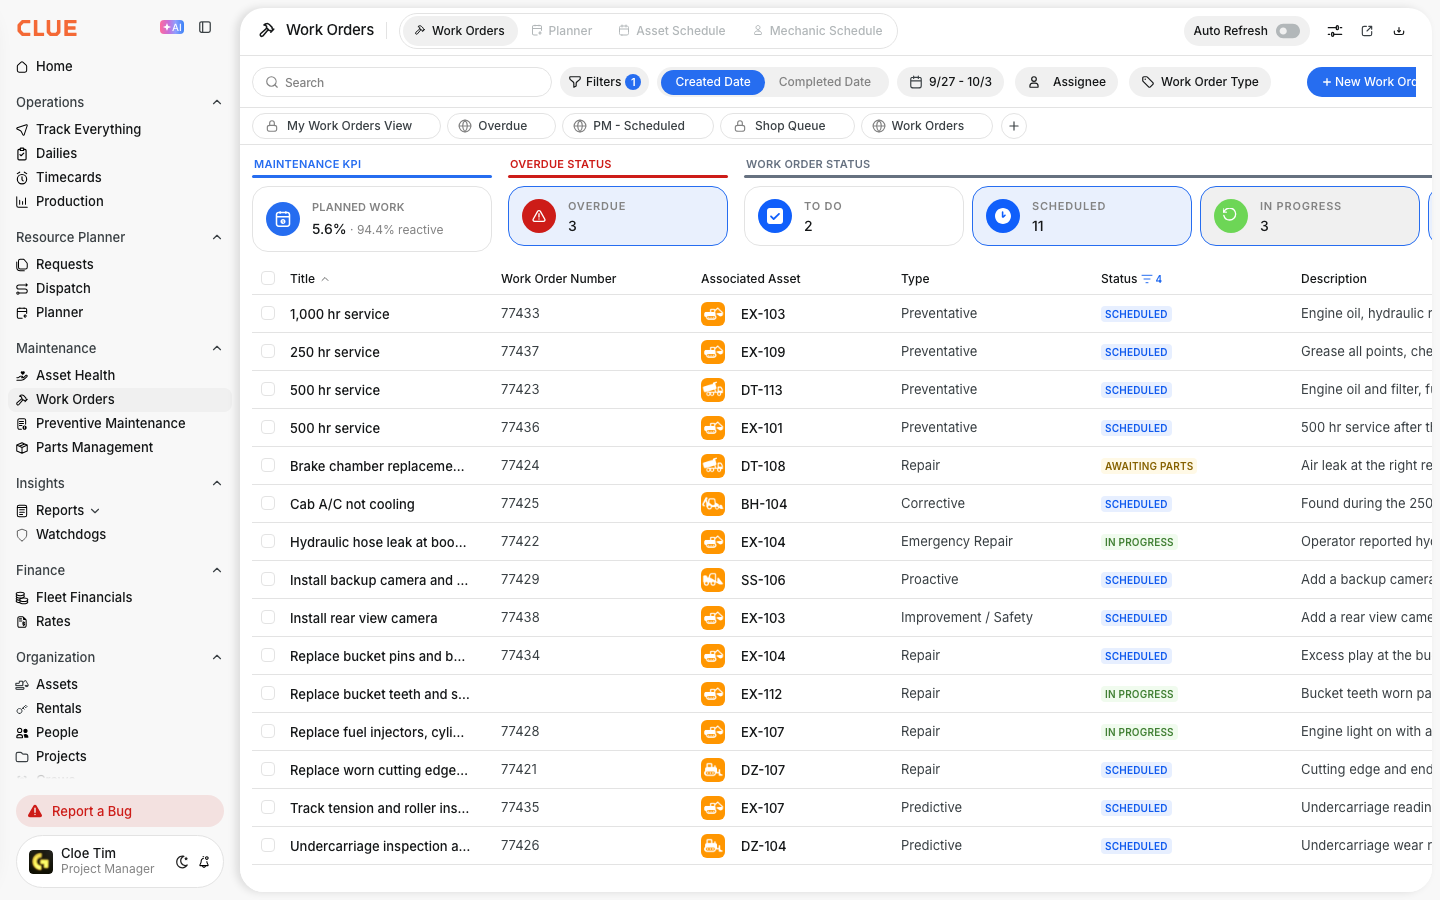Click the open-in-new-window icon
Image resolution: width=1440 pixels, height=900 pixels.
coord(1367,31)
